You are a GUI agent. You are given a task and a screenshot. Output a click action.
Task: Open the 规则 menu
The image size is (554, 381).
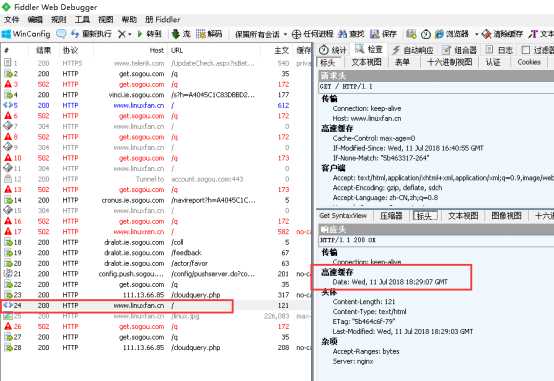tap(59, 19)
